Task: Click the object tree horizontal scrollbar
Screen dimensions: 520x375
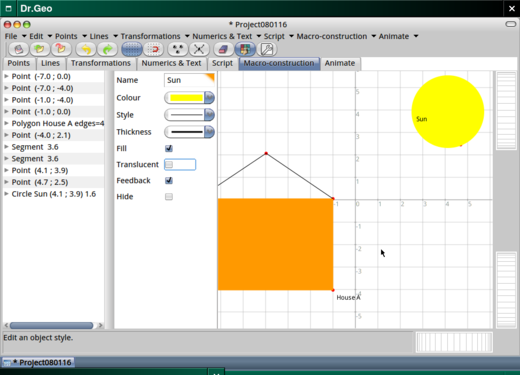Action: (x=51, y=325)
